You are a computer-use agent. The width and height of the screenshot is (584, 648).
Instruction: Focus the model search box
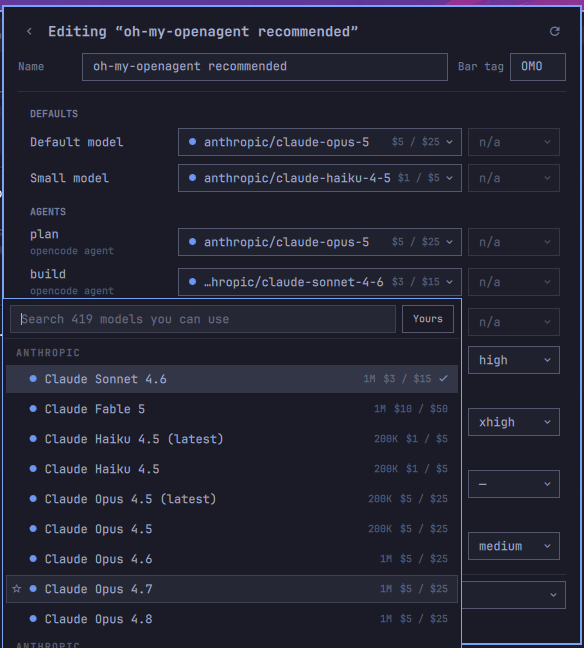[203, 319]
